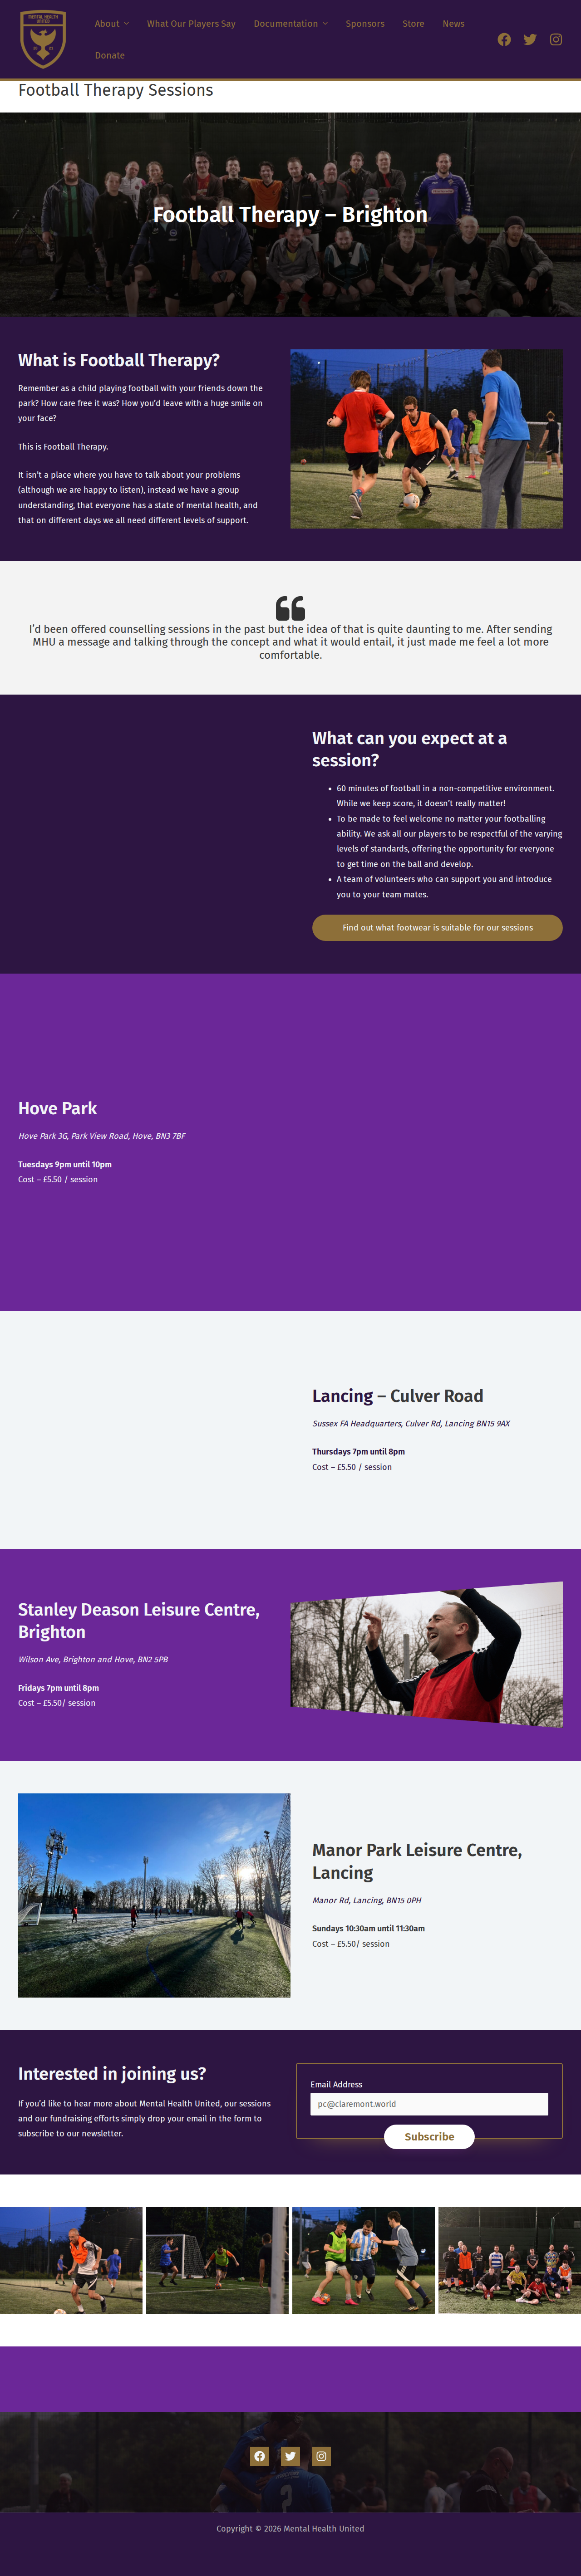Click the Sussex FA Headquarters address
Viewport: 581px width, 2576px height.
click(x=411, y=1424)
